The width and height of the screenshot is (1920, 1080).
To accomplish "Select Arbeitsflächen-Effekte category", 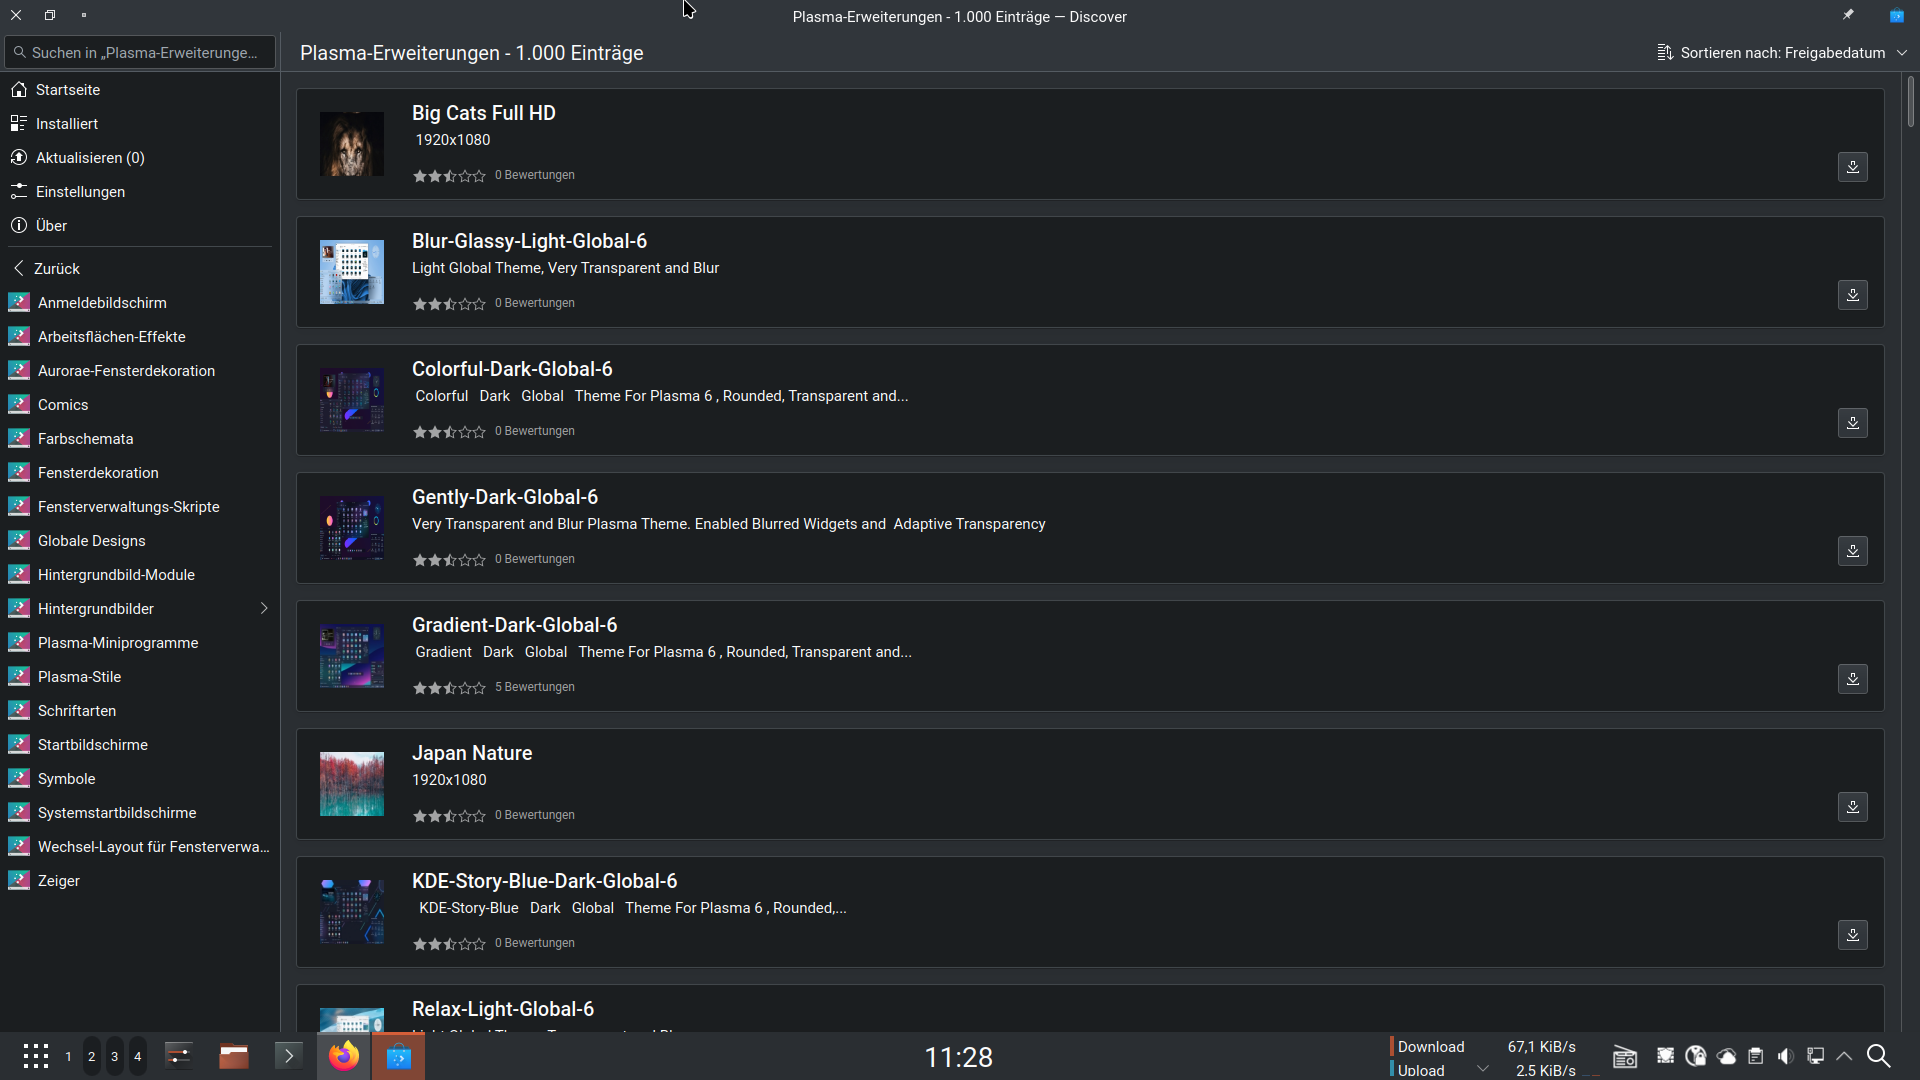I will [140, 337].
